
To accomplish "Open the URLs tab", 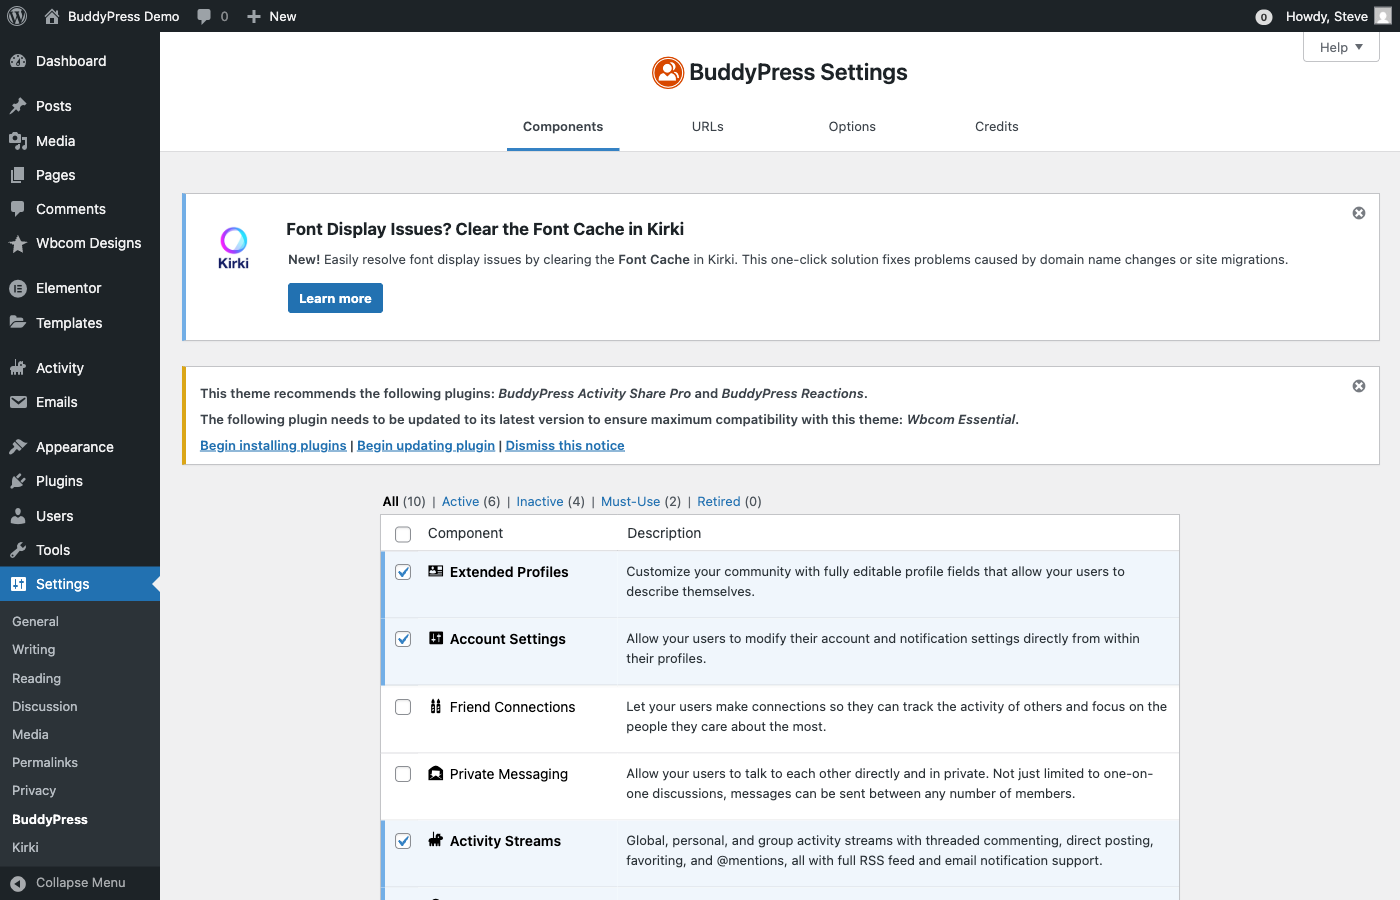I will [707, 126].
